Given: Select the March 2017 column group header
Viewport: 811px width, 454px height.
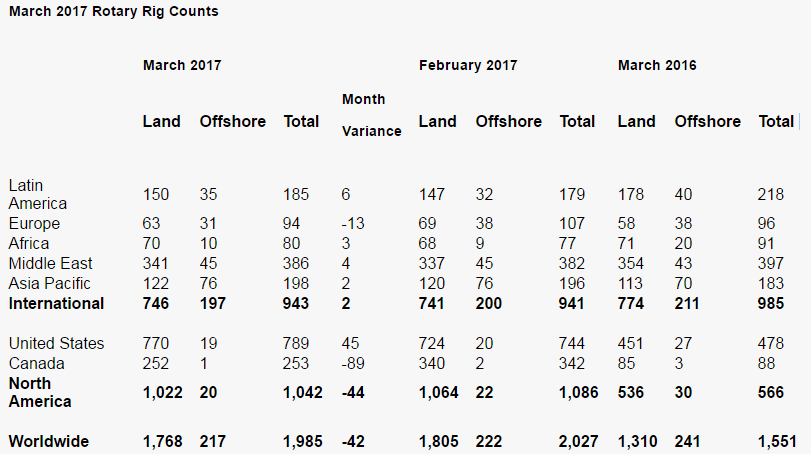Looking at the screenshot, I should (181, 65).
